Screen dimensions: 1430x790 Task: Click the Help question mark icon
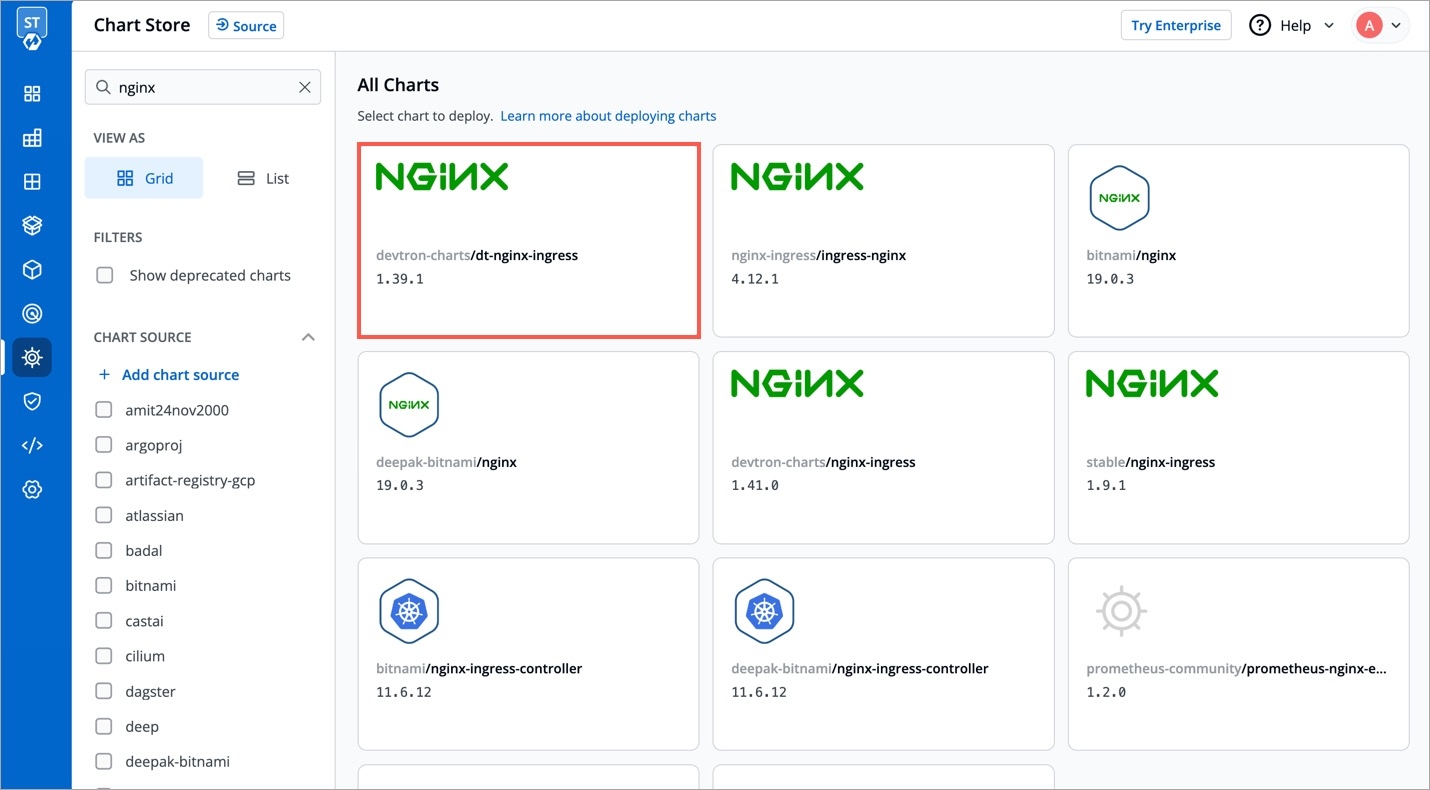[x=1260, y=26]
